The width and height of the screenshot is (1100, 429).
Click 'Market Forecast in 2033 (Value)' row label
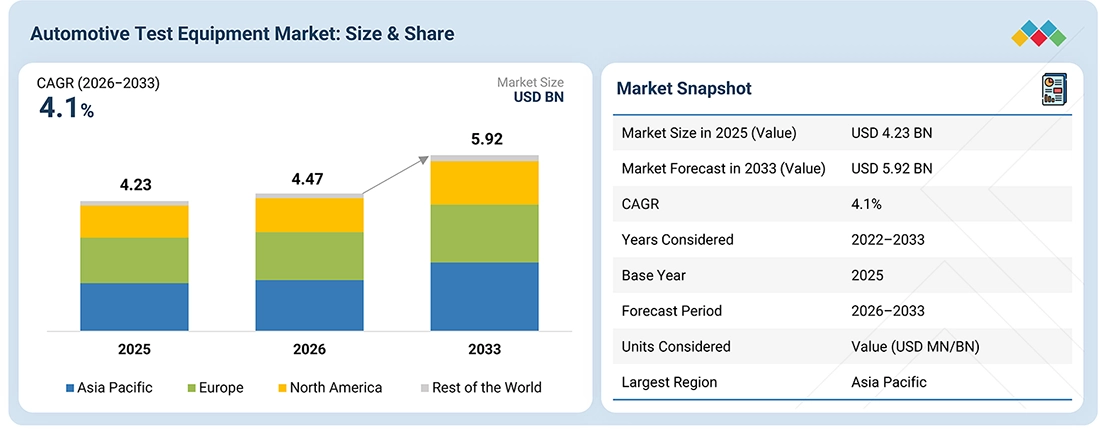(723, 168)
